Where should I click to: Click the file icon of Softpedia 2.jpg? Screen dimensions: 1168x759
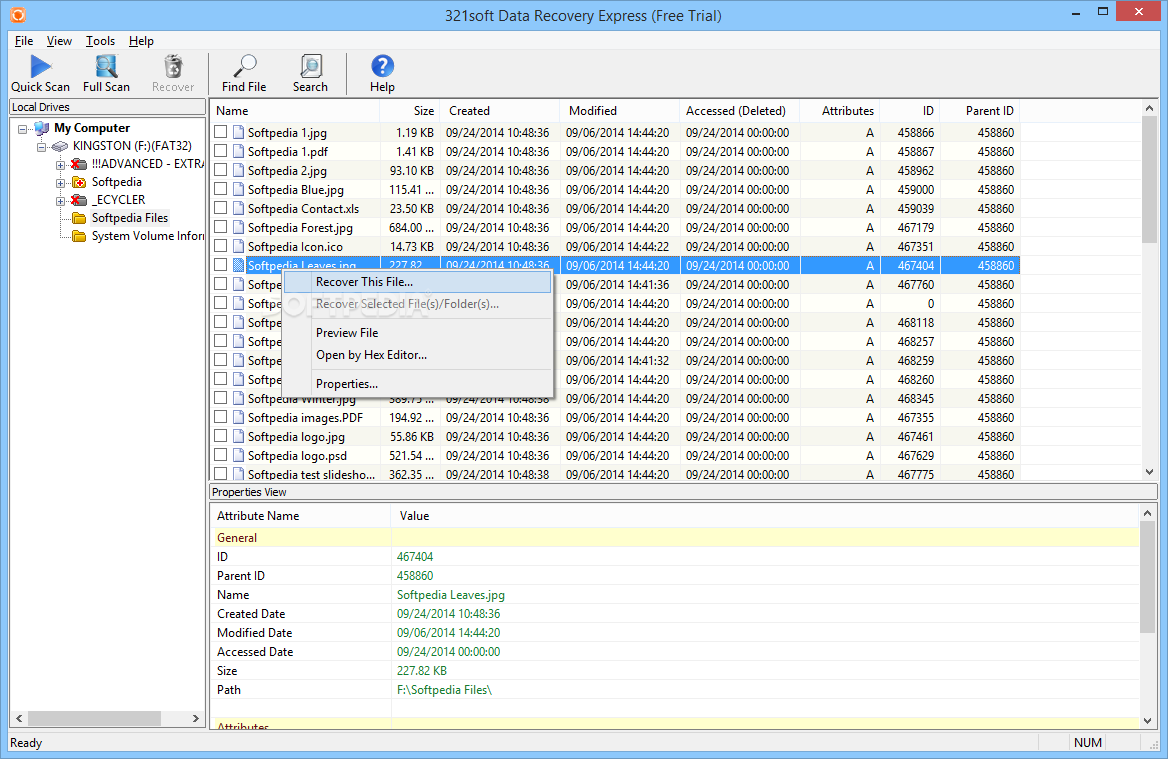tap(238, 171)
